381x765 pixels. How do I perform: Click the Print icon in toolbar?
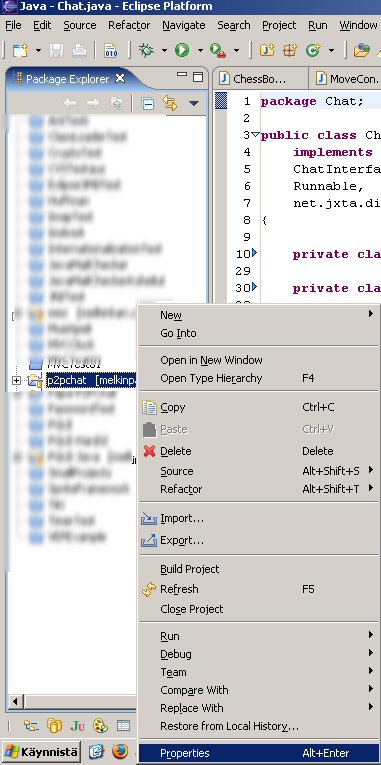click(x=80, y=50)
